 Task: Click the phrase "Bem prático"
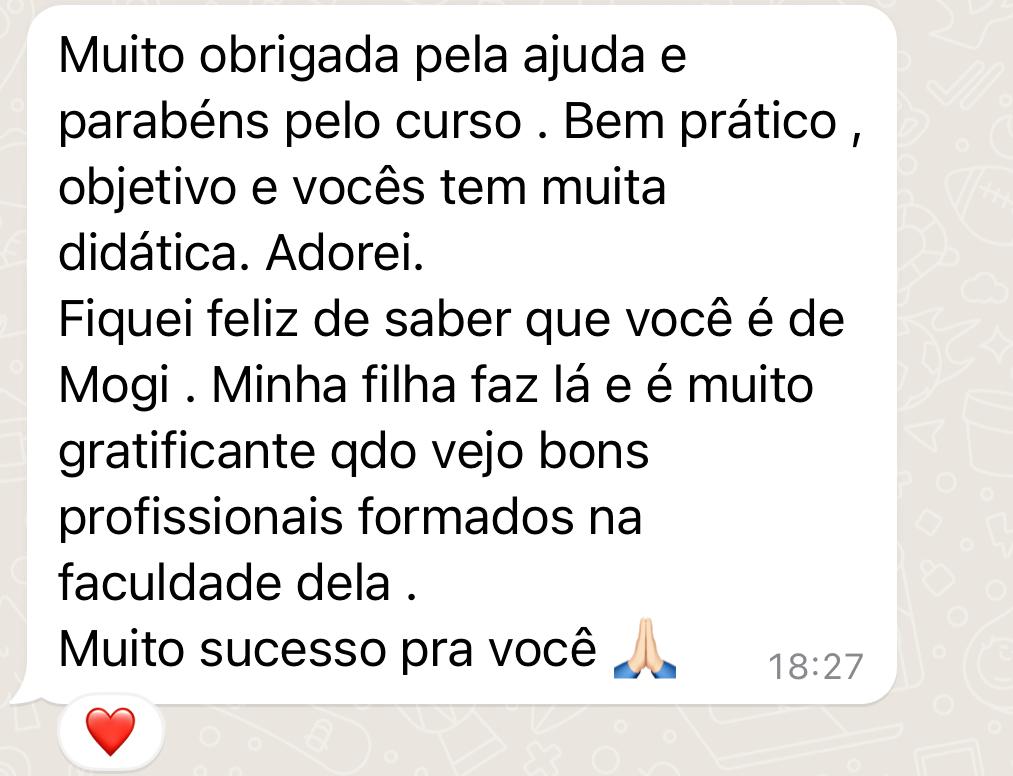[700, 122]
